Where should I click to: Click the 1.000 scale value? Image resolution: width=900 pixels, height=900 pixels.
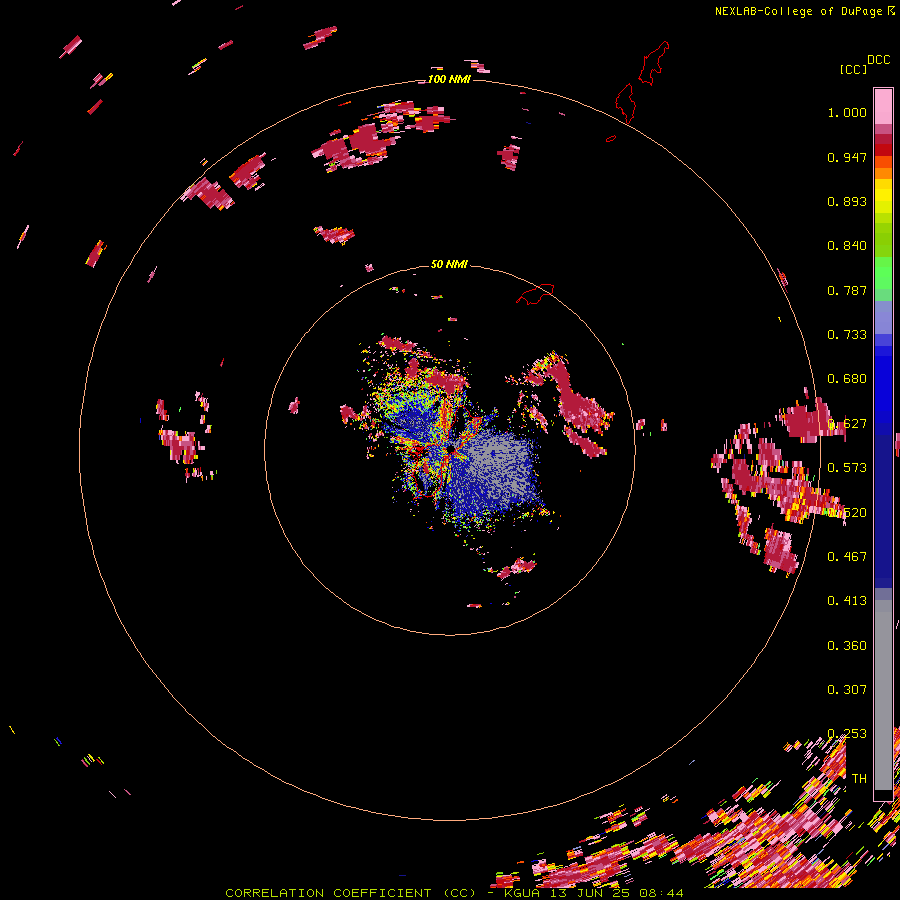pos(847,112)
